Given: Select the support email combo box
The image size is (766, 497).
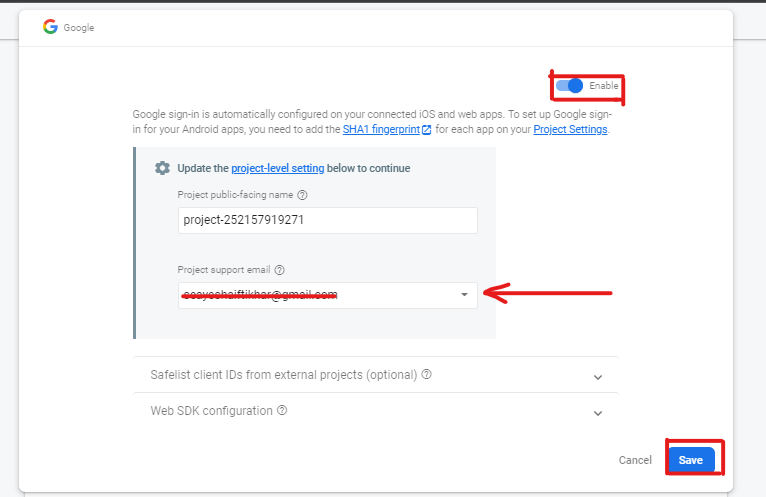Looking at the screenshot, I should 328,295.
